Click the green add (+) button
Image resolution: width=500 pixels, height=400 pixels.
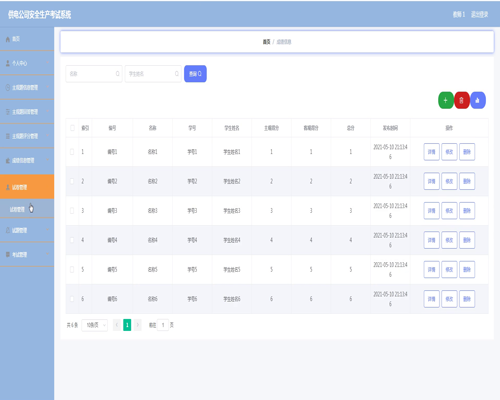point(446,100)
